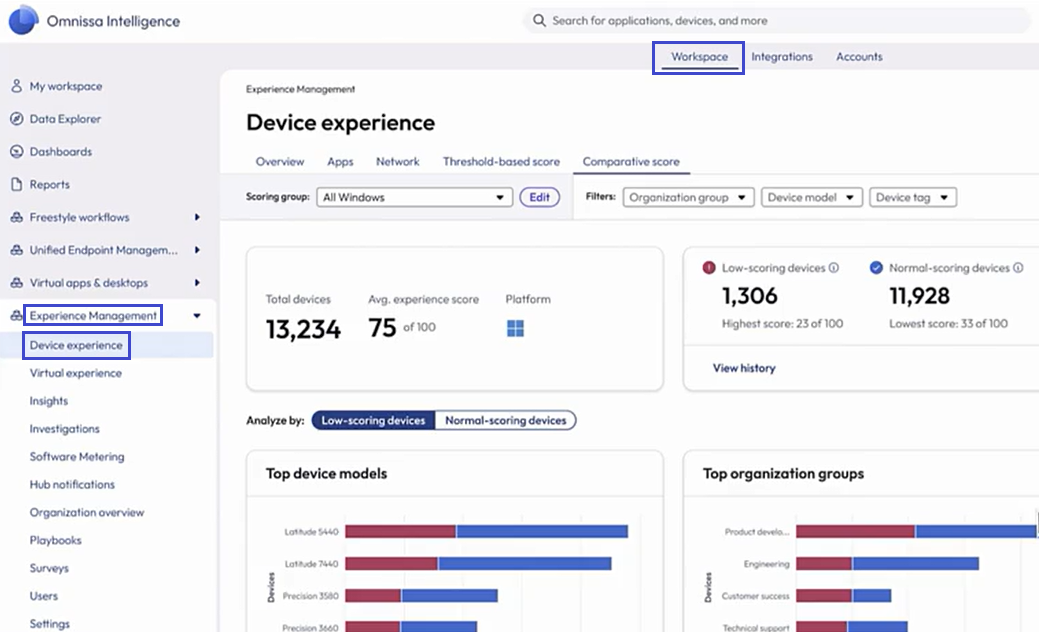Switch to the Accounts top tab
The image size is (1039, 632).
859,57
